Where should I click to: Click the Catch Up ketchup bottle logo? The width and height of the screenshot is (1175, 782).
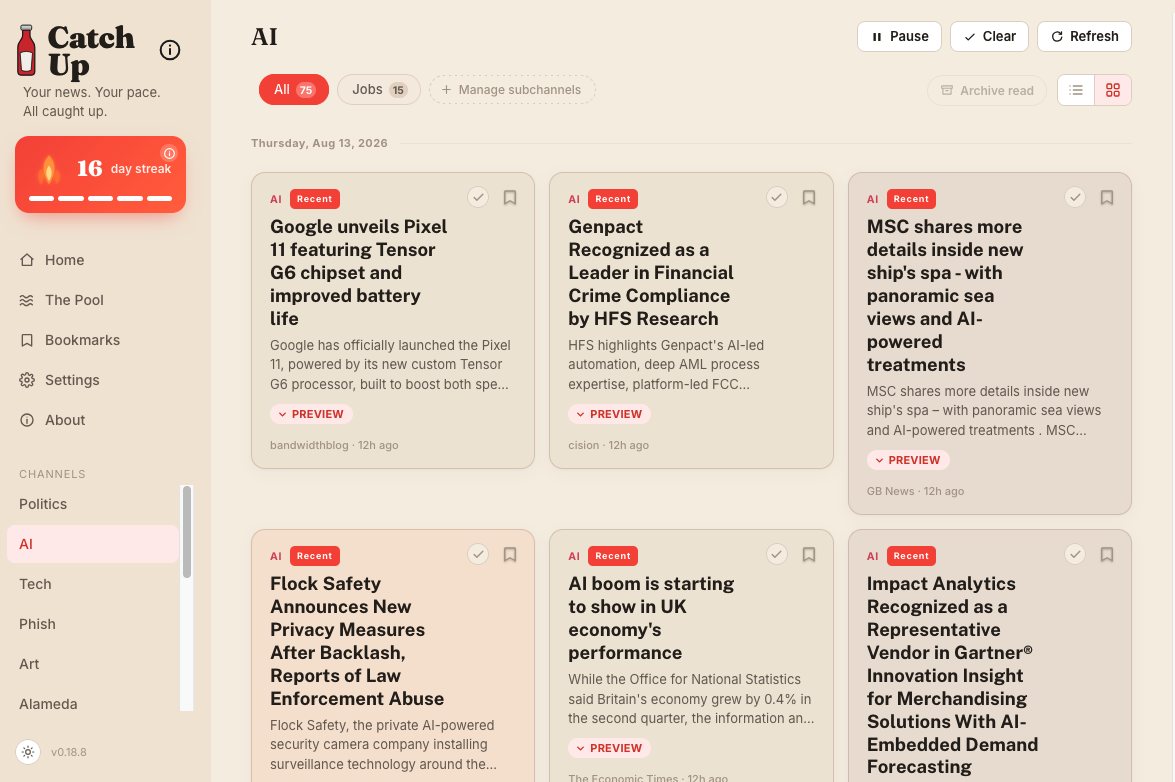(26, 51)
